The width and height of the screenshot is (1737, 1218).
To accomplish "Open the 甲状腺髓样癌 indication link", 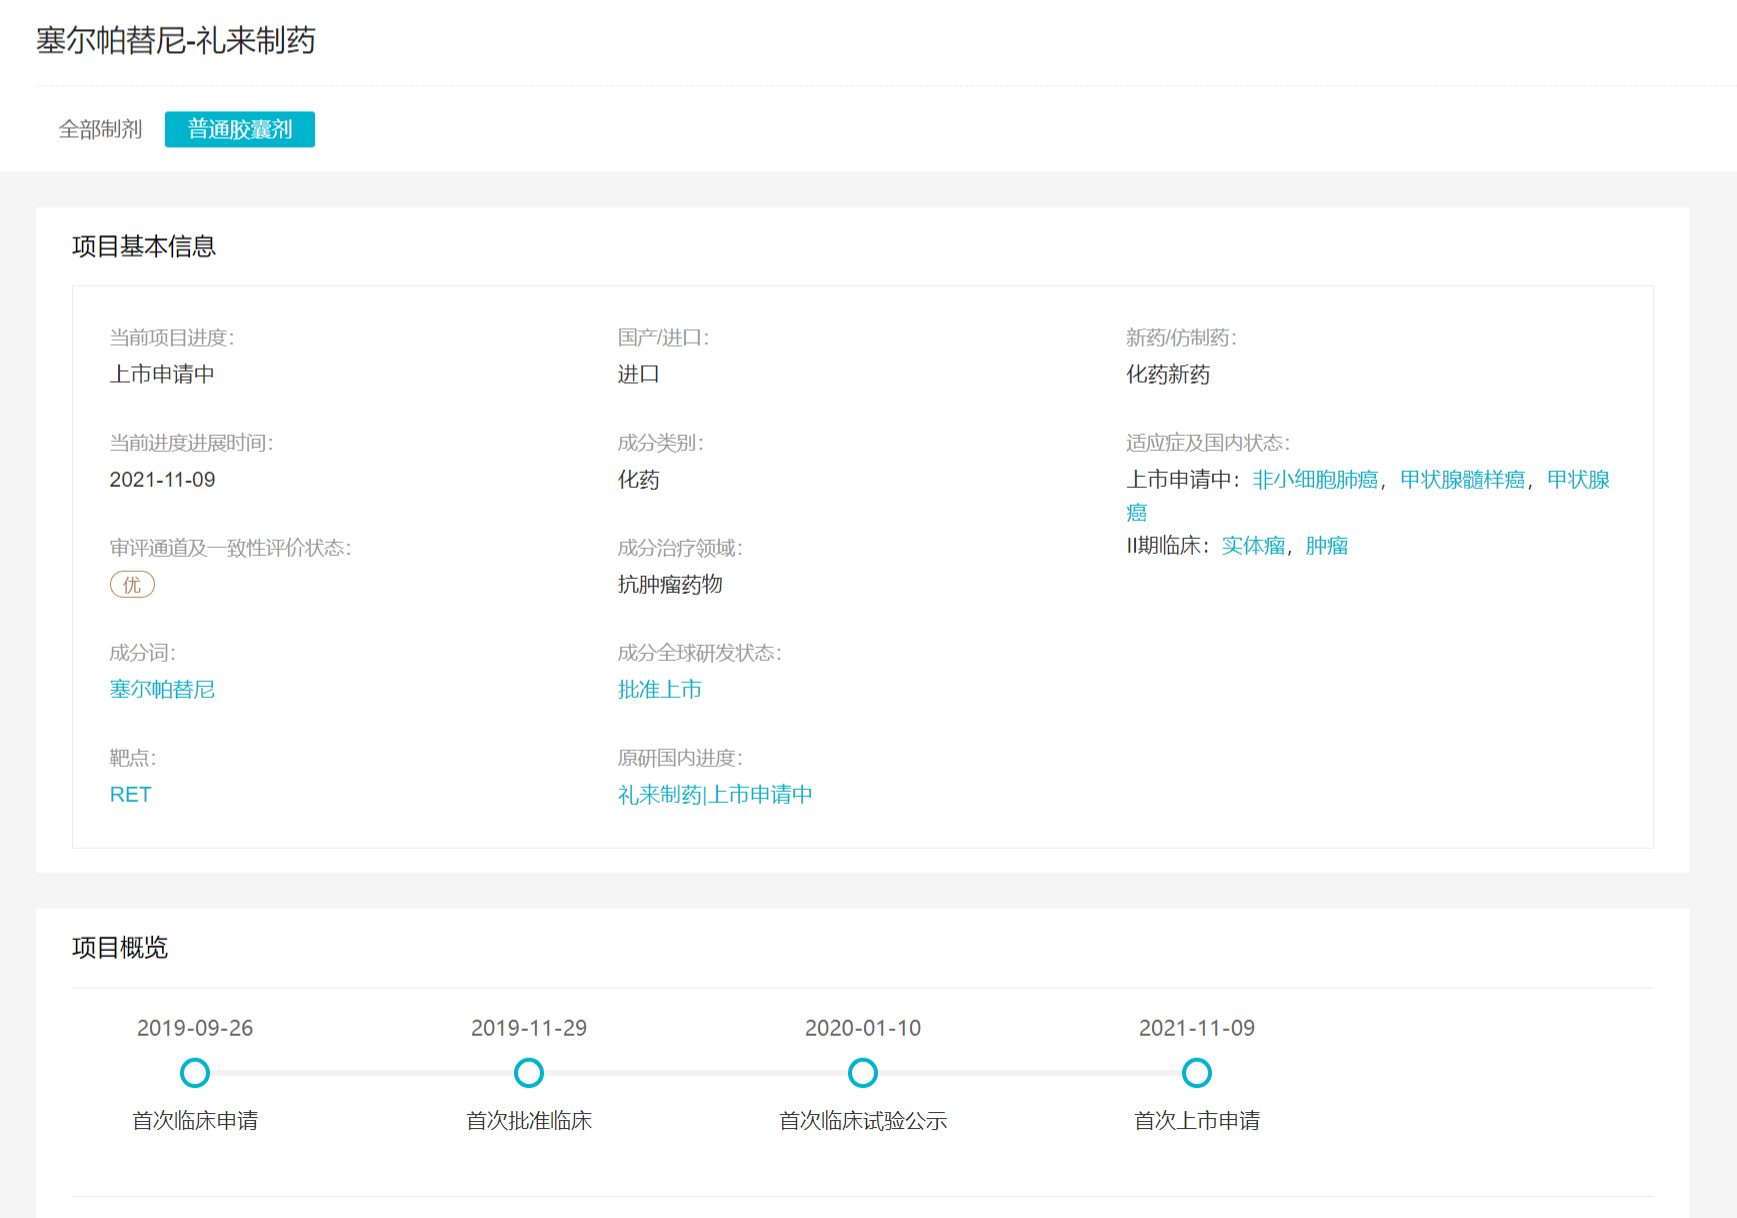I will point(1462,480).
